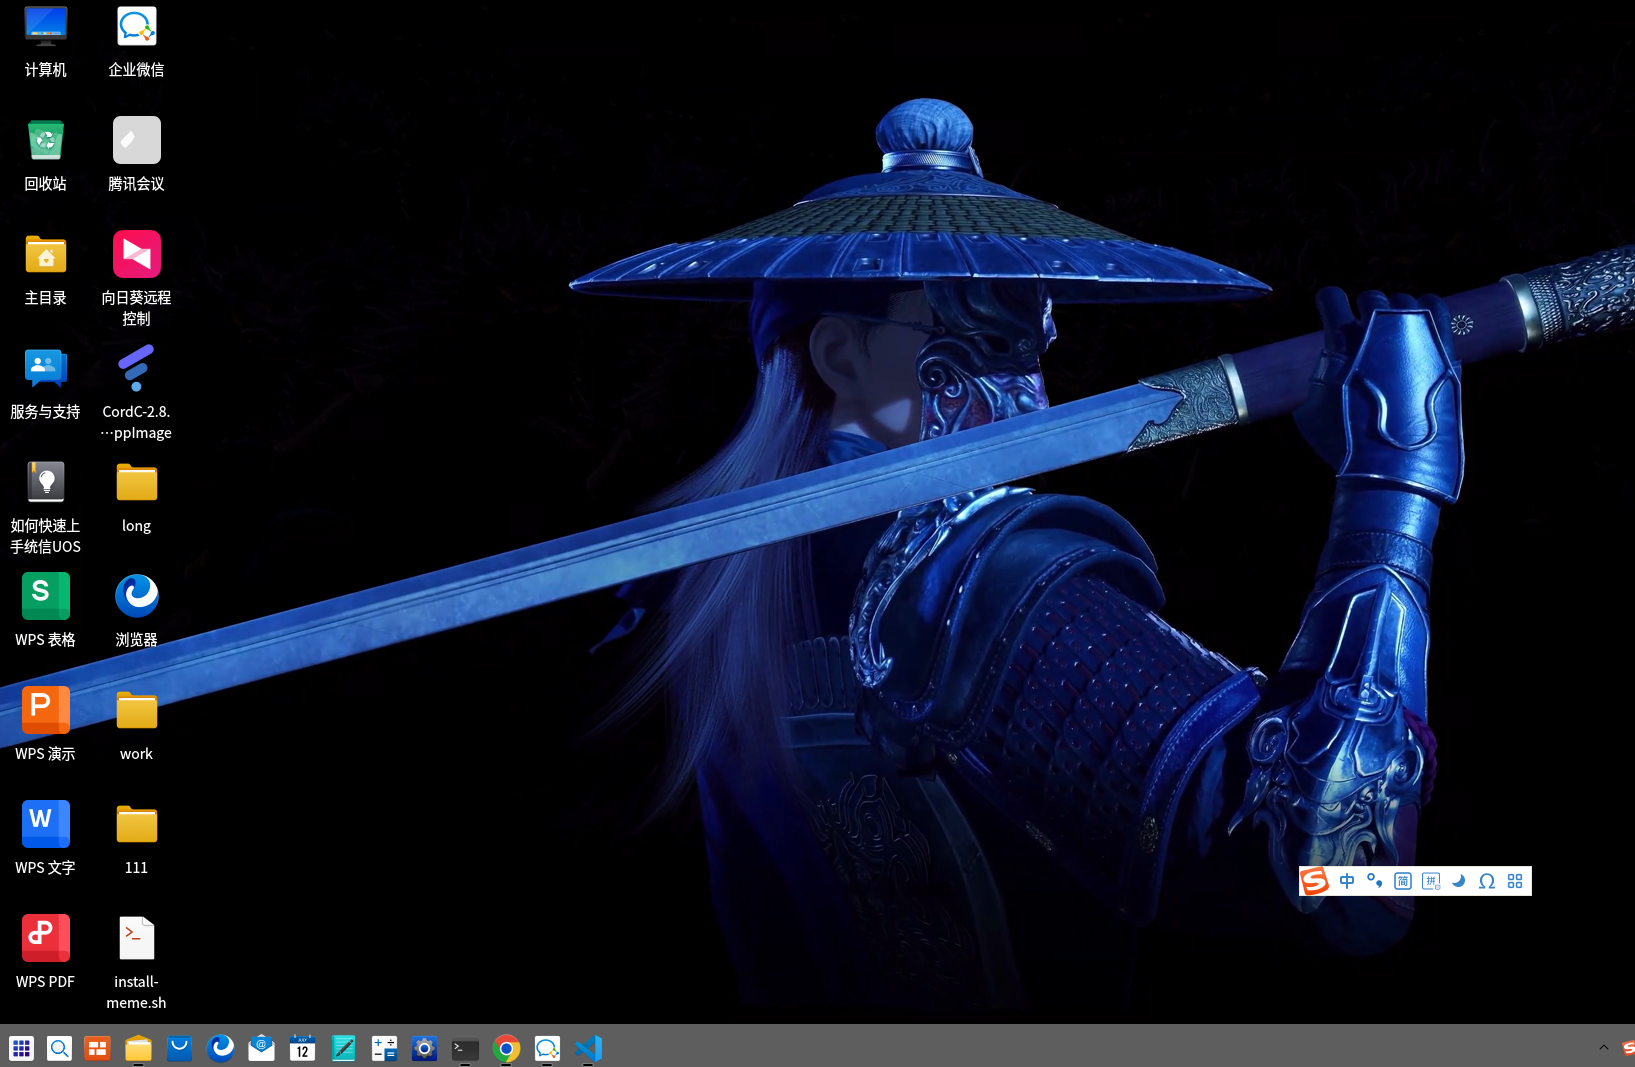Open the Omega symbol panel

coord(1487,881)
